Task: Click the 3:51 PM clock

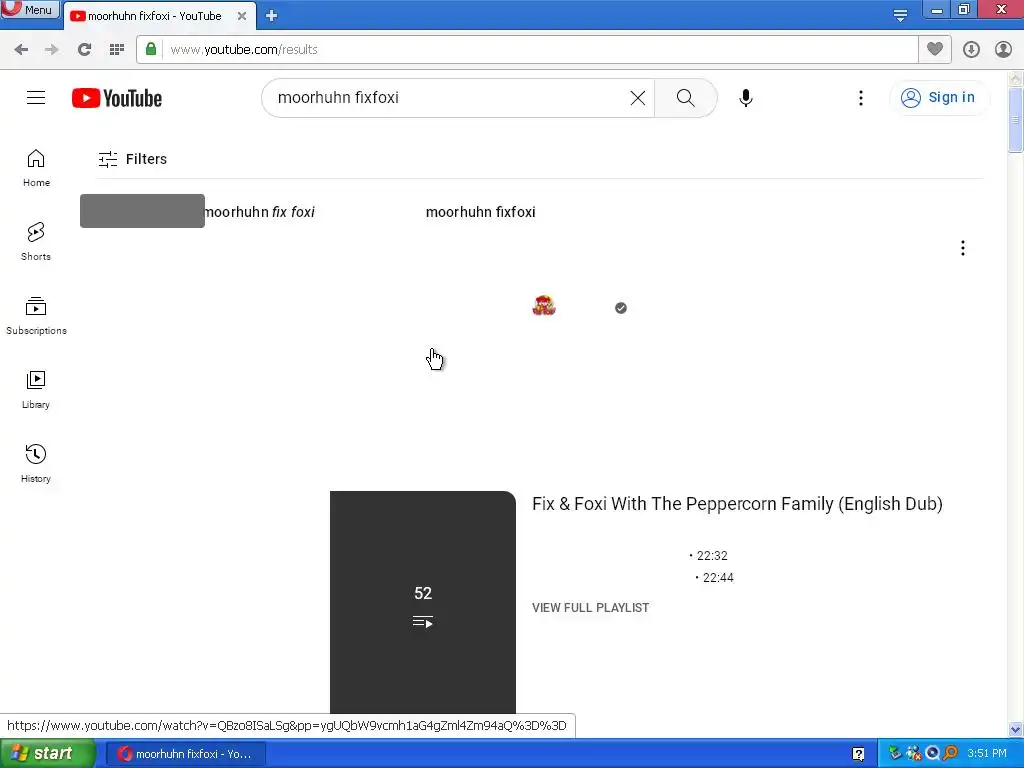Action: [x=987, y=754]
